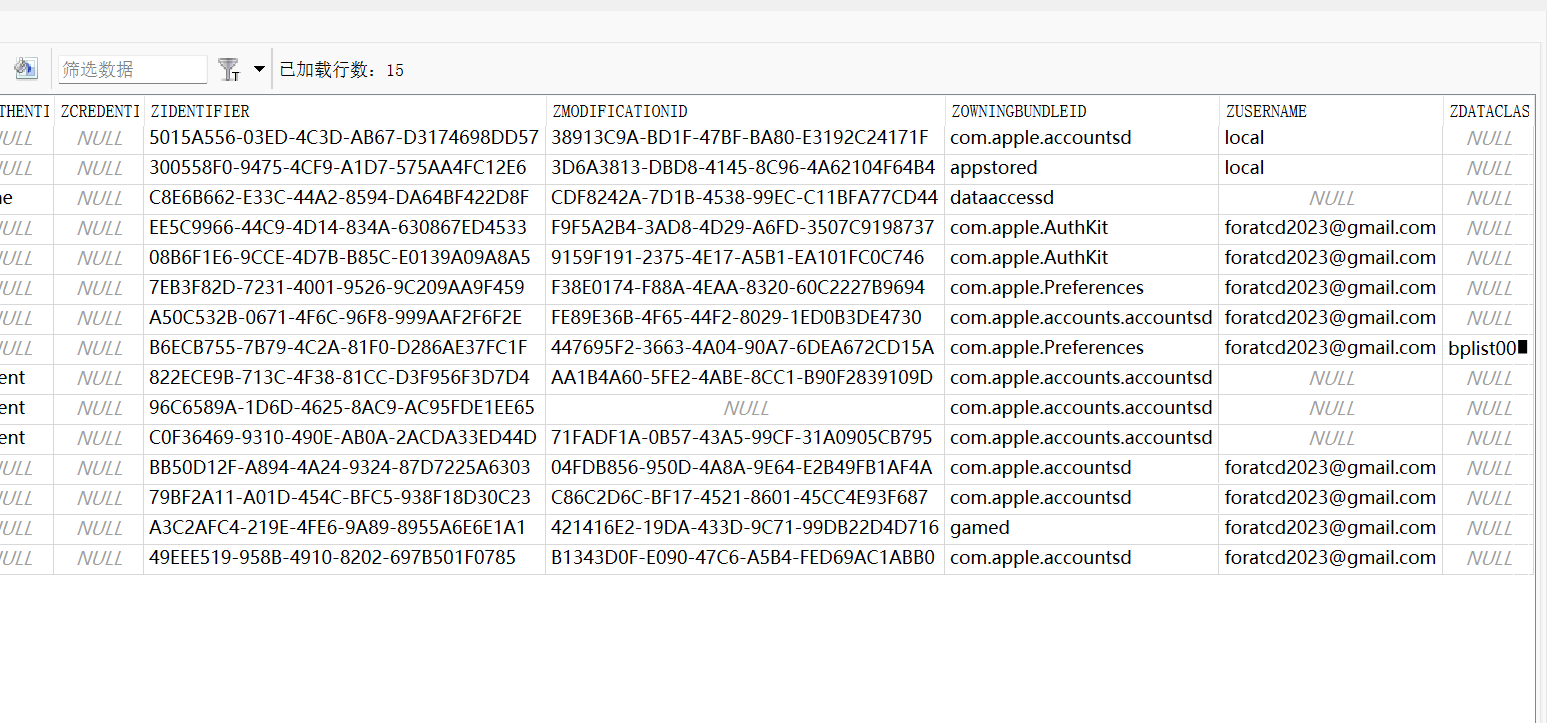Focus the 筛选数据 filter input field
This screenshot has width=1547, height=723.
(133, 69)
